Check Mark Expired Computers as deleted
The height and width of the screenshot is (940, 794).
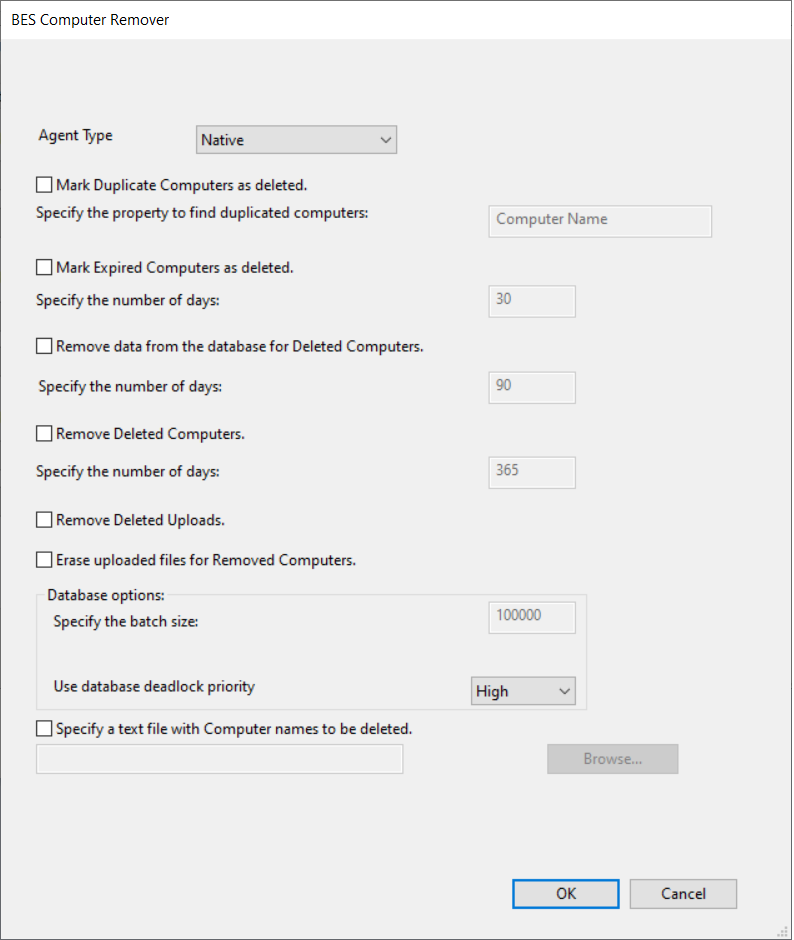coord(44,268)
